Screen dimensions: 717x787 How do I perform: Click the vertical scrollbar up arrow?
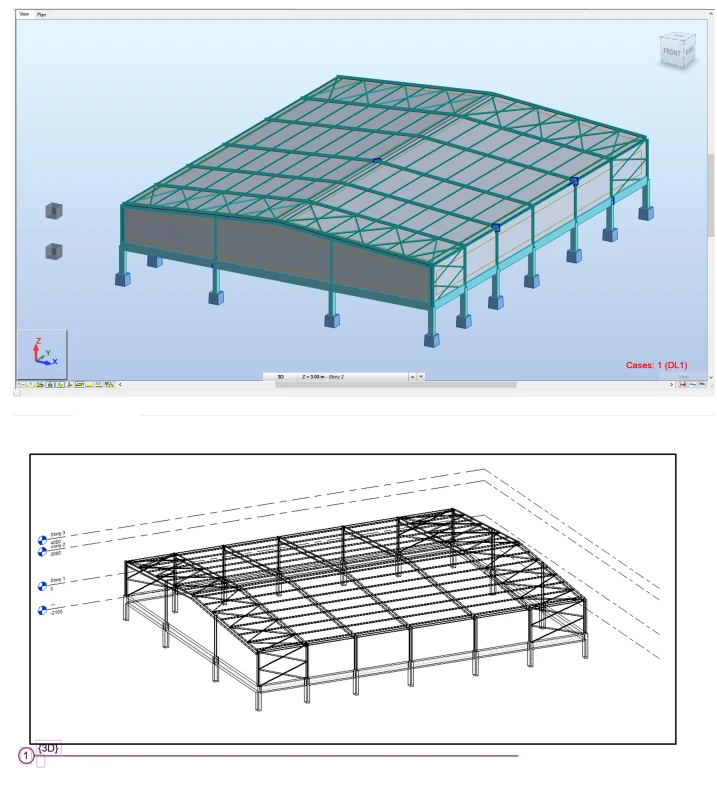(711, 14)
